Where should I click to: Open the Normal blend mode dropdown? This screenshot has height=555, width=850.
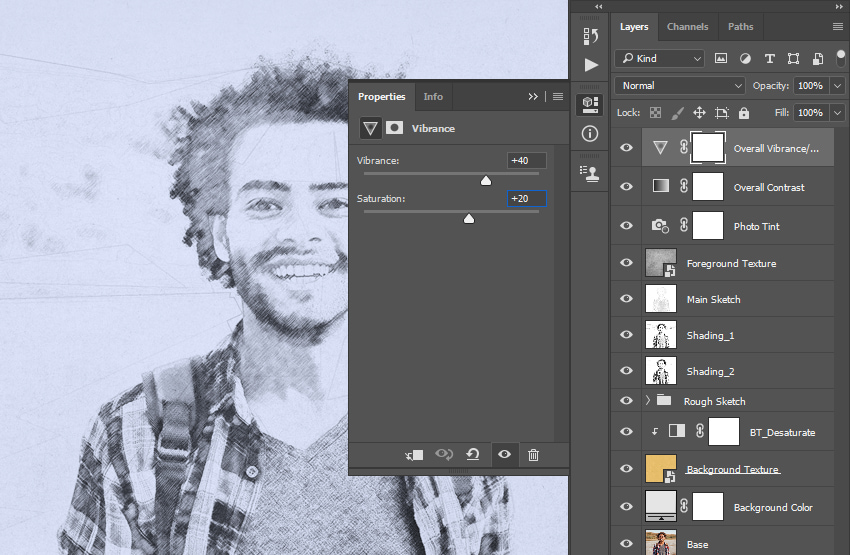(x=680, y=86)
